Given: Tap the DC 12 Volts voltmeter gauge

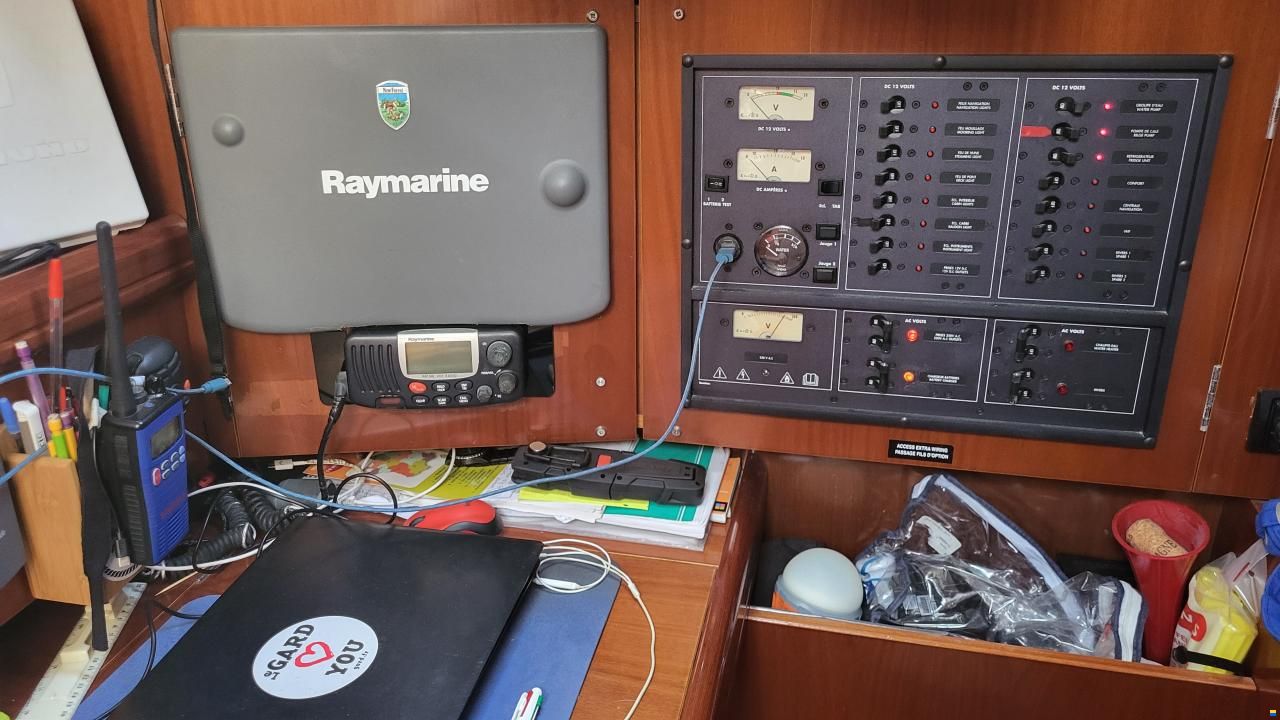Looking at the screenshot, I should (x=776, y=103).
